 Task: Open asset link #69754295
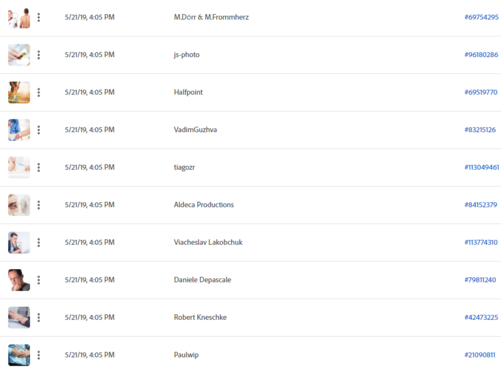coord(481,17)
